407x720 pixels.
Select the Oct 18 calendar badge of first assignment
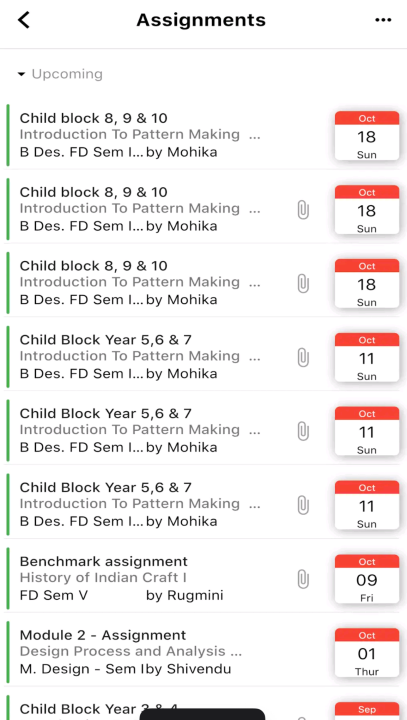click(x=367, y=136)
